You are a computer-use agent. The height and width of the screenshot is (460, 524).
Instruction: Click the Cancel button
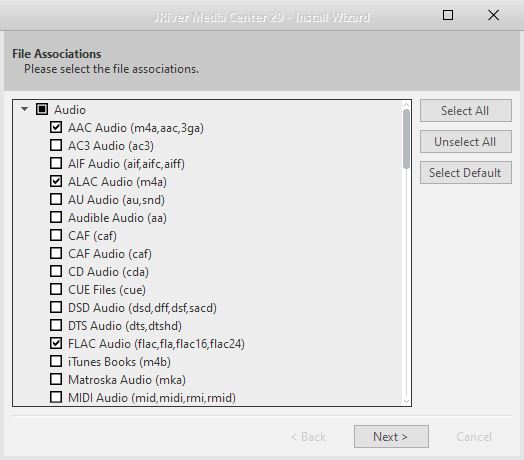coord(474,437)
